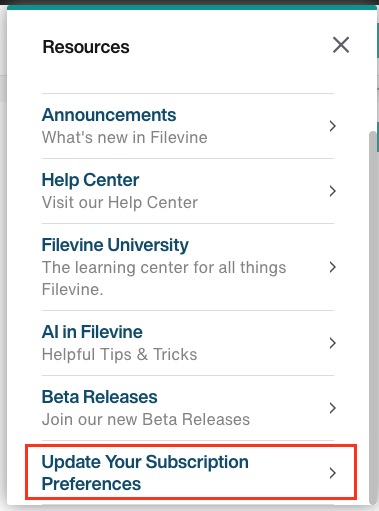Image resolution: width=379 pixels, height=511 pixels.
Task: Click the chevron arrow beside AI in Filevine
Action: (x=332, y=343)
